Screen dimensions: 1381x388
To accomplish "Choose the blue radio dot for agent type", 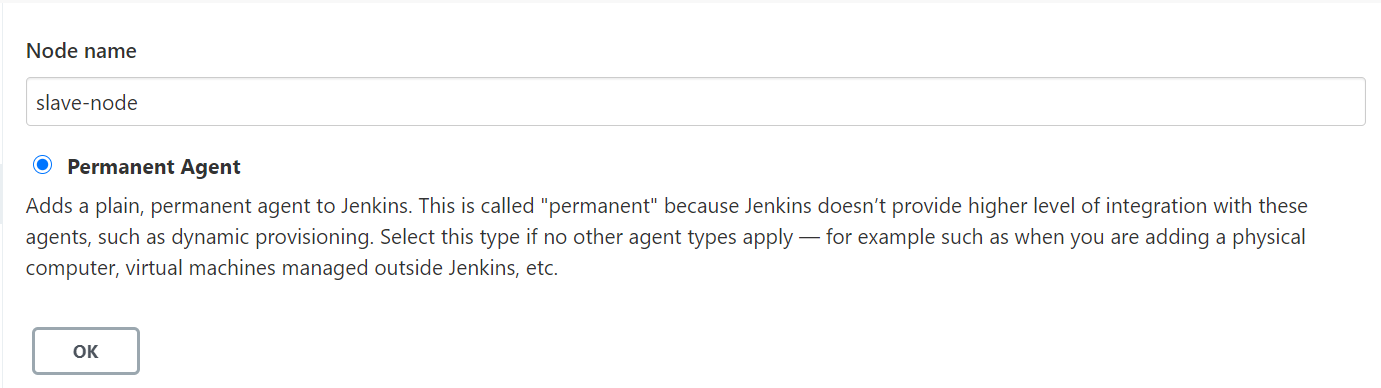I will click(x=42, y=165).
